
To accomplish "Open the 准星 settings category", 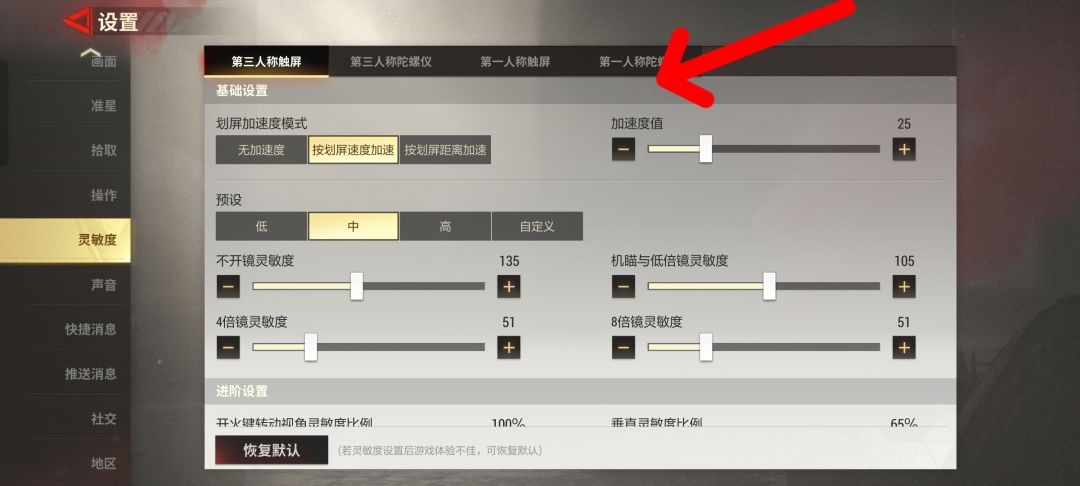I will point(103,106).
